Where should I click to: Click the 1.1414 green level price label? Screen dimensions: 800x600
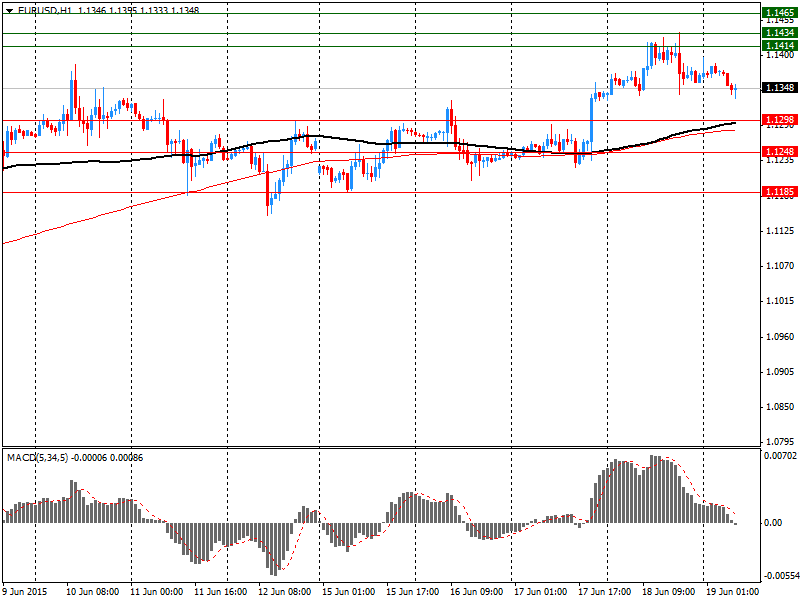tap(780, 46)
